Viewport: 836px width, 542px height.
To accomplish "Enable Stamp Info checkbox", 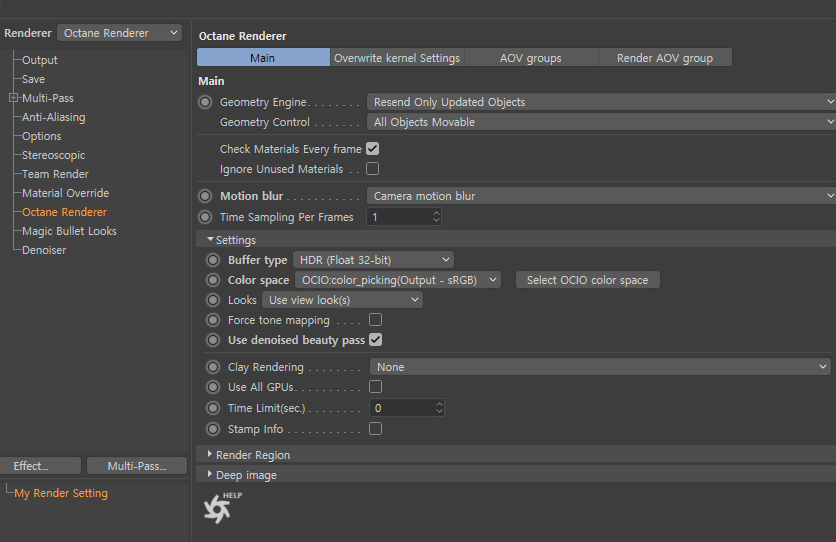I will (x=375, y=428).
